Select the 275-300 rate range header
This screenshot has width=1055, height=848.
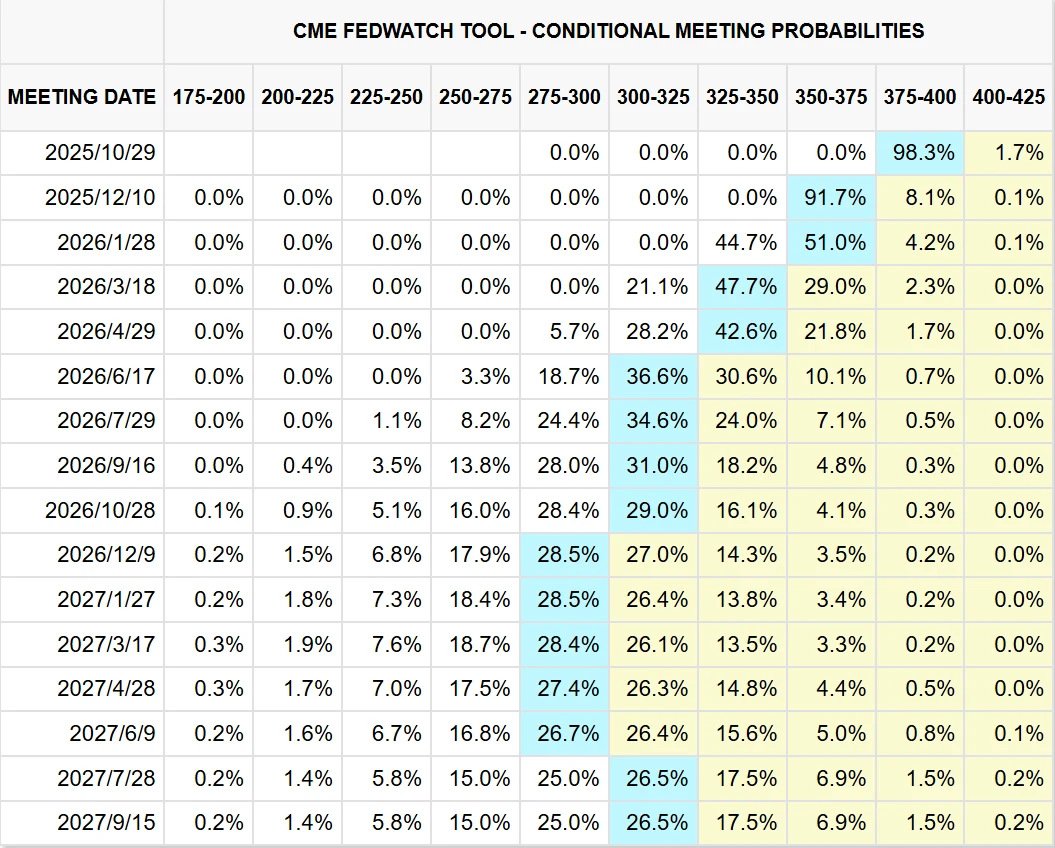[x=564, y=97]
